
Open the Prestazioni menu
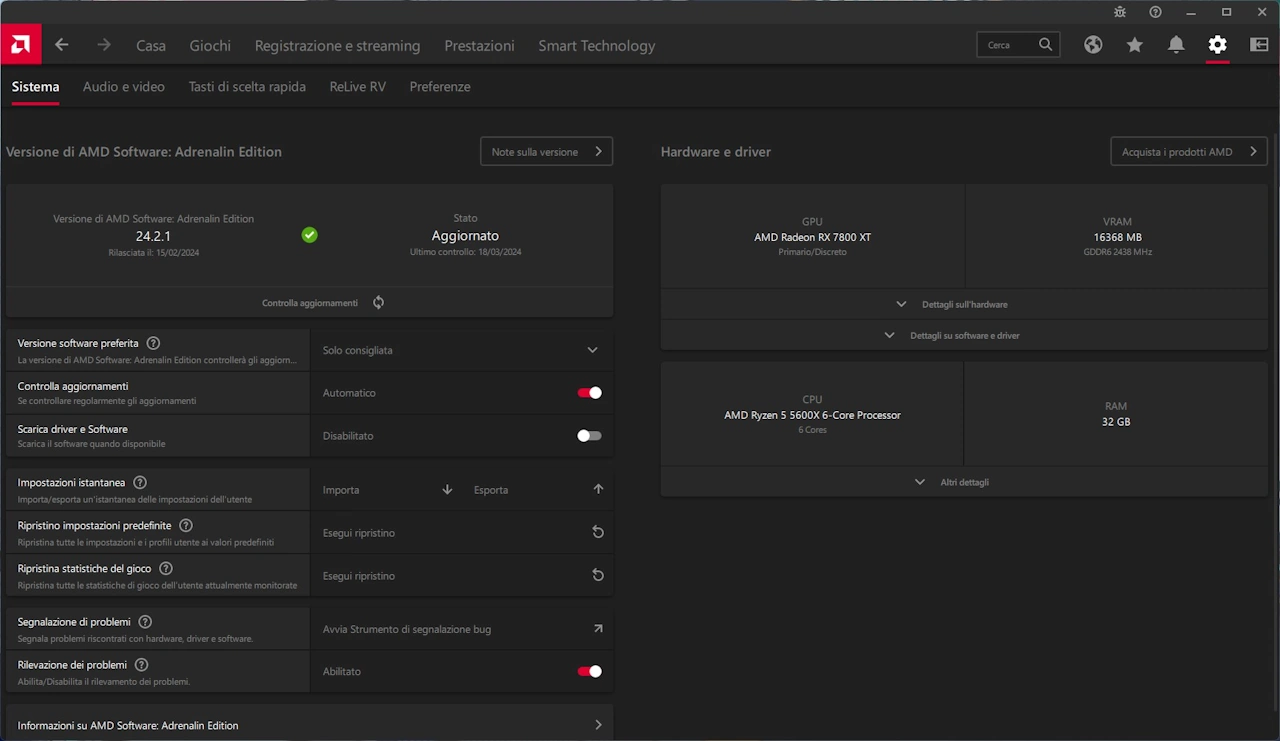(x=479, y=45)
